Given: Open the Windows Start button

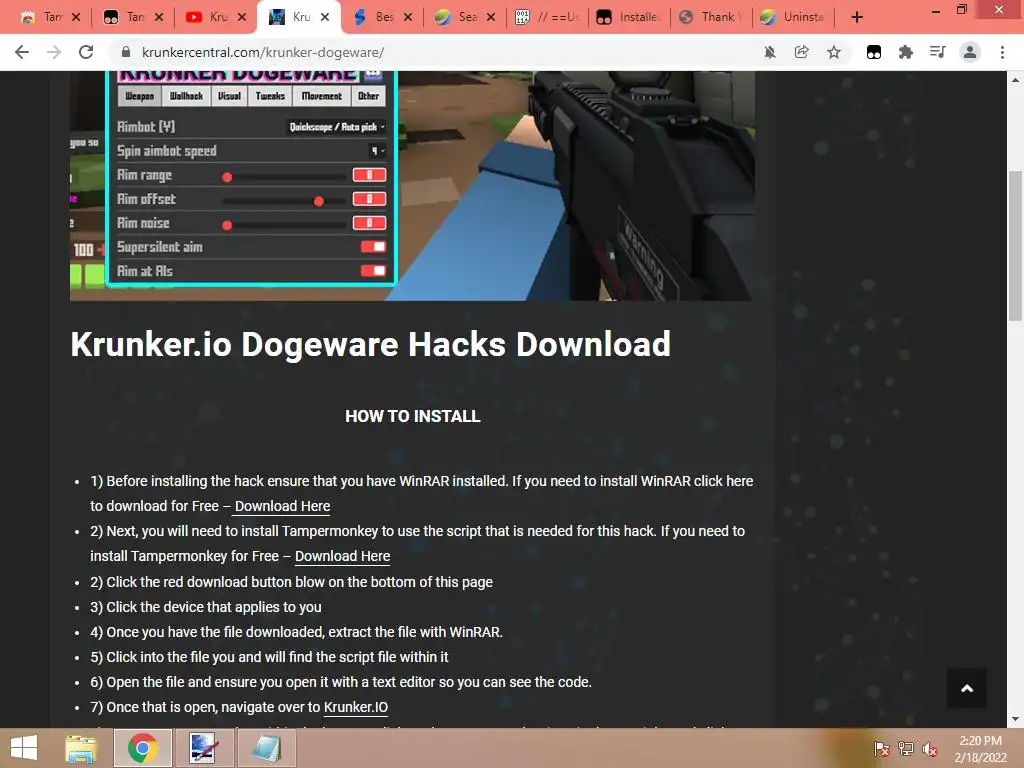Looking at the screenshot, I should point(24,748).
